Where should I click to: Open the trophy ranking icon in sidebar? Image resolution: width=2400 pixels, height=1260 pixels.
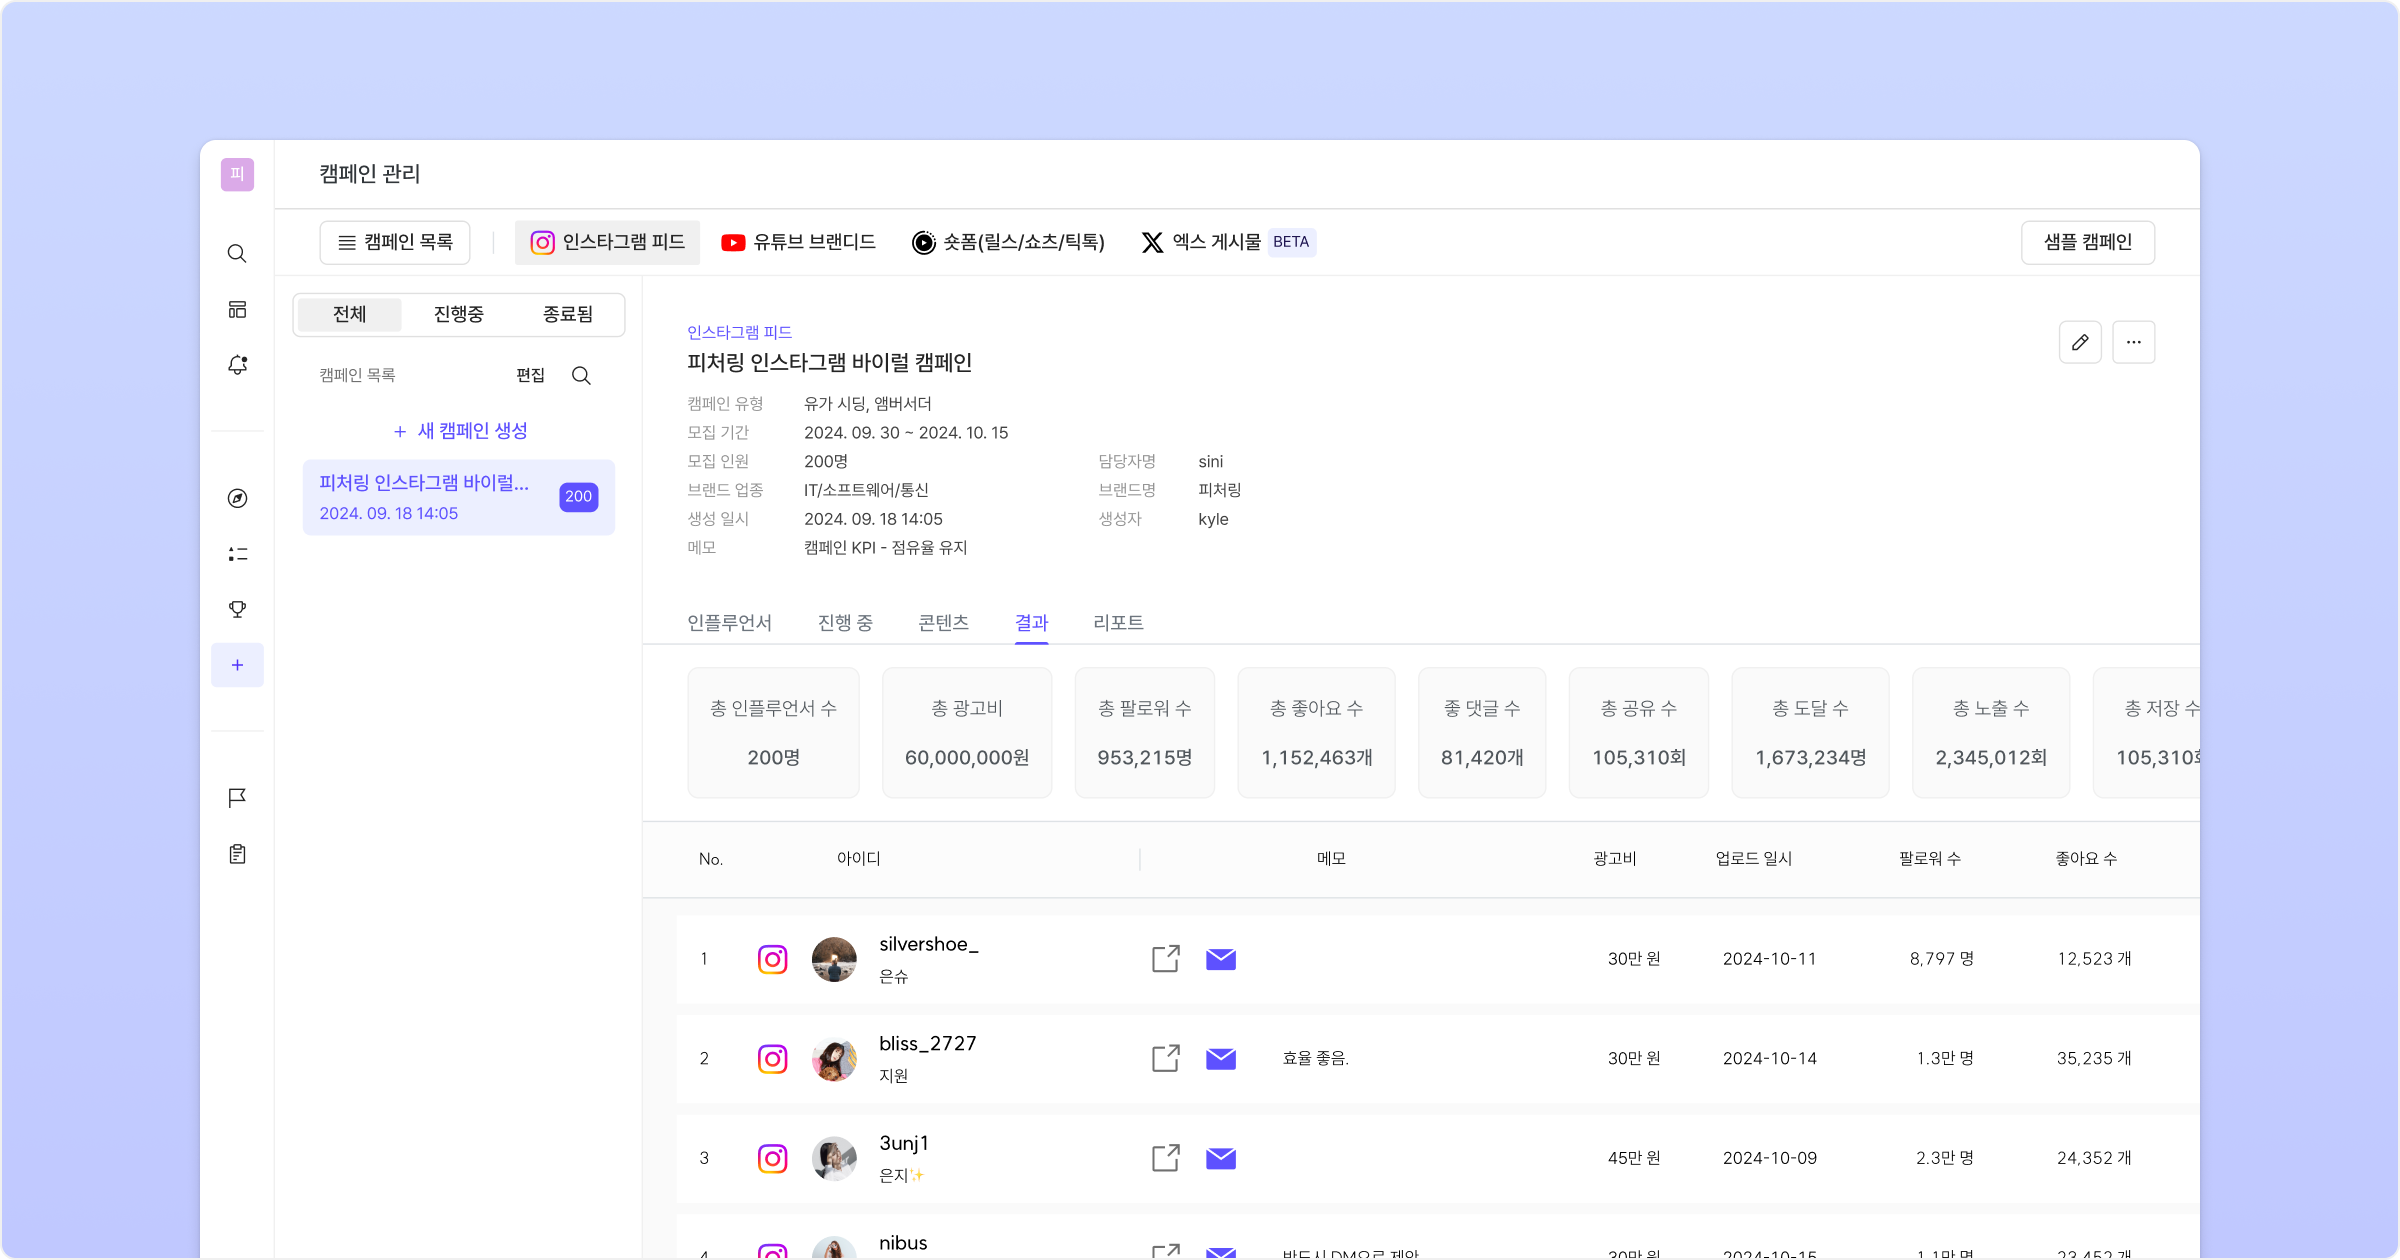[x=237, y=609]
